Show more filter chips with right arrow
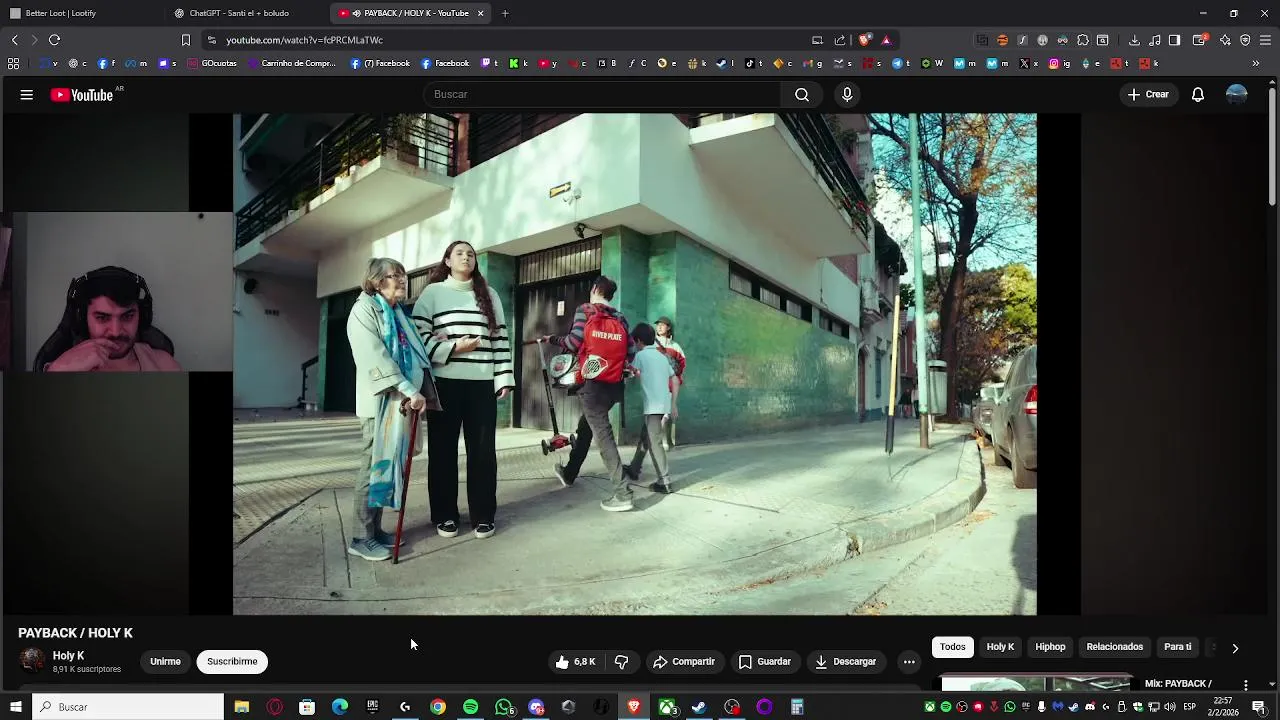The image size is (1280, 720). [1235, 648]
